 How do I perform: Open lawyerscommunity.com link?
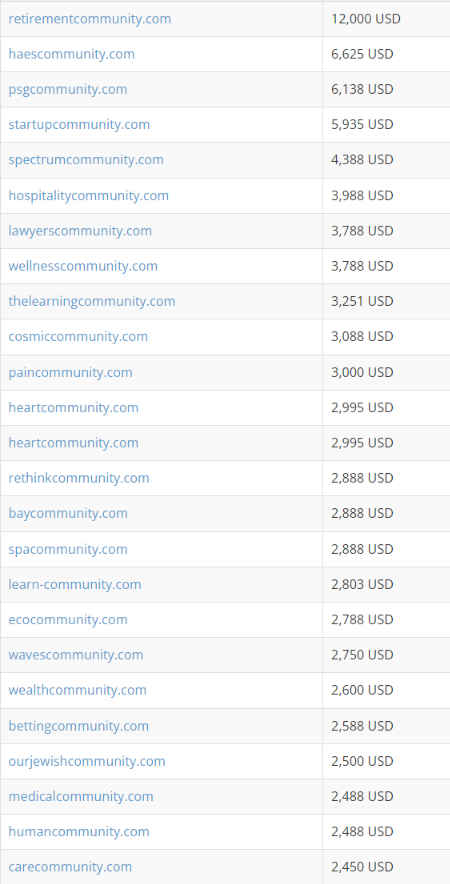[80, 231]
